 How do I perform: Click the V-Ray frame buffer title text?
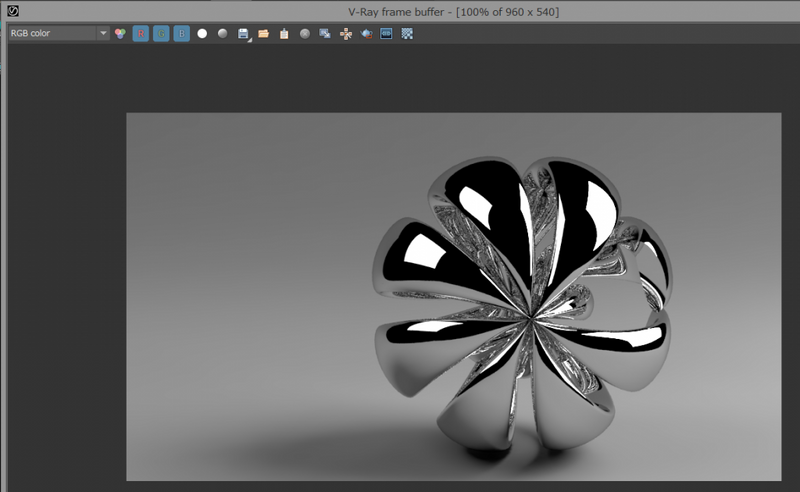click(454, 12)
